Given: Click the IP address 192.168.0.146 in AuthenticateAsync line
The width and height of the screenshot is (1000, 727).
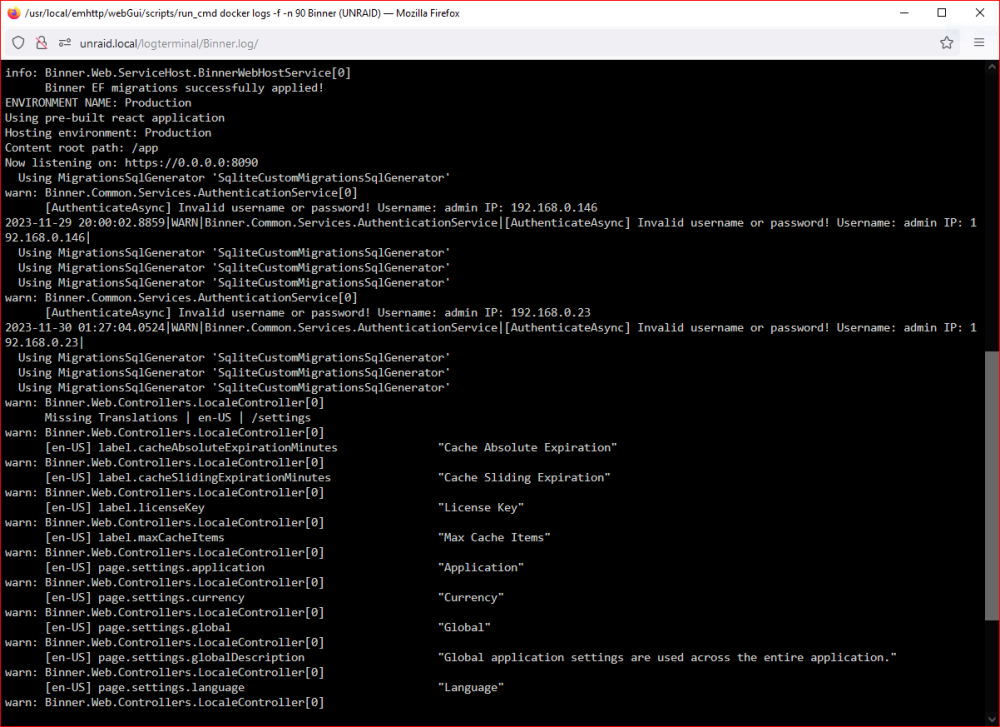Looking at the screenshot, I should pyautogui.click(x=554, y=208).
